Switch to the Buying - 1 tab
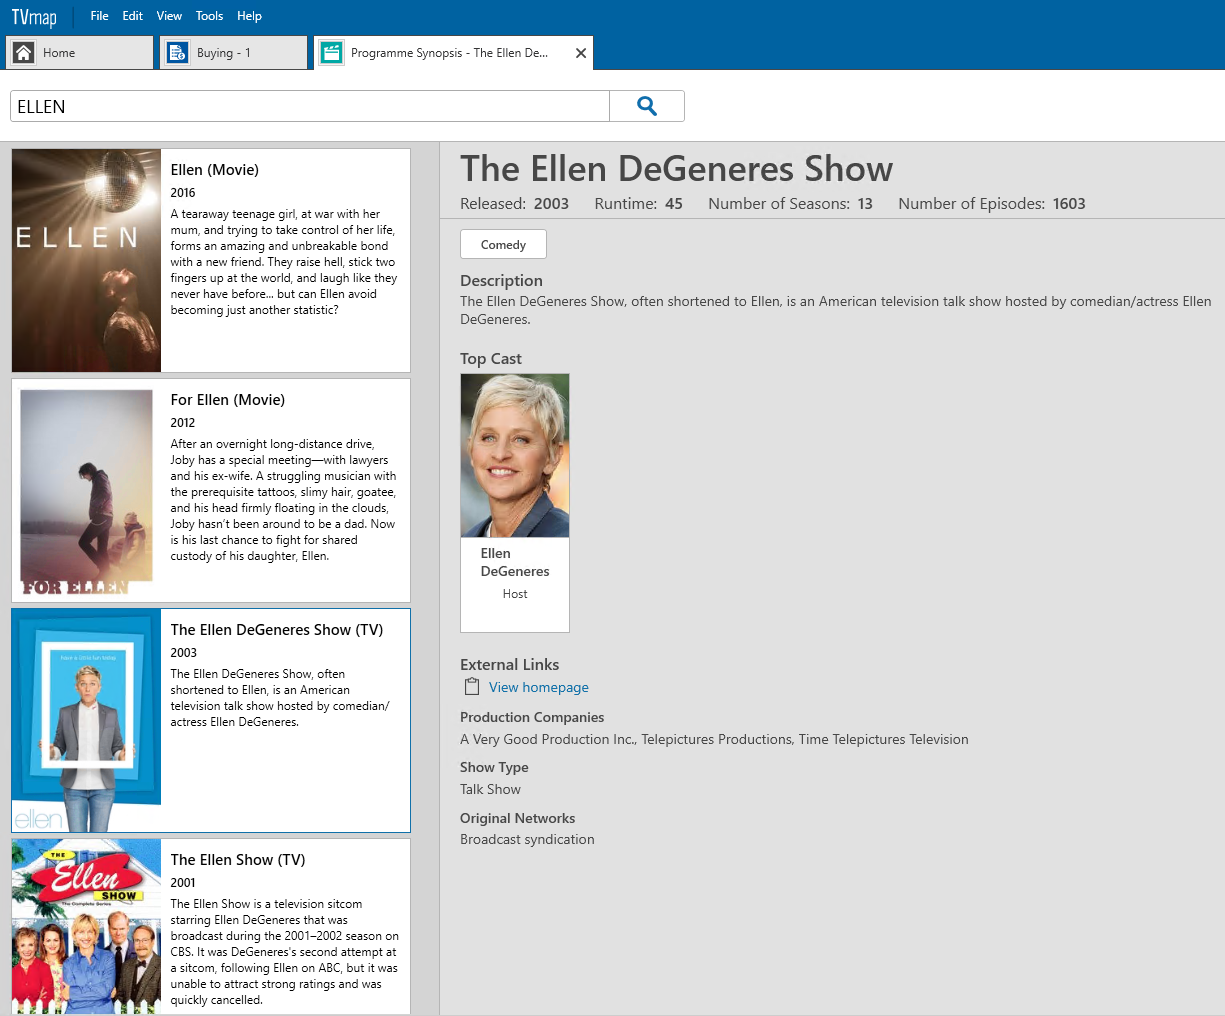This screenshot has height=1016, width=1225. pyautogui.click(x=234, y=53)
